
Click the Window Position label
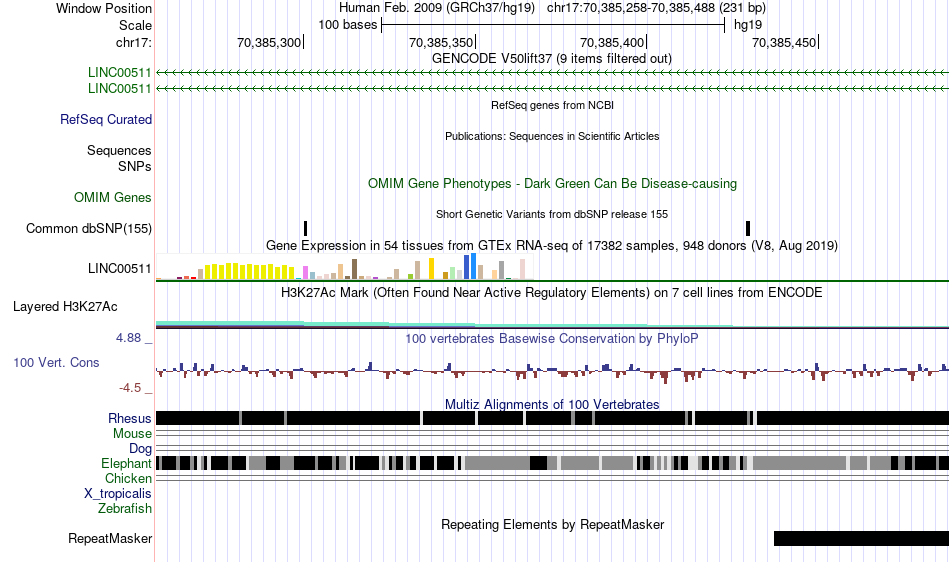click(x=104, y=8)
